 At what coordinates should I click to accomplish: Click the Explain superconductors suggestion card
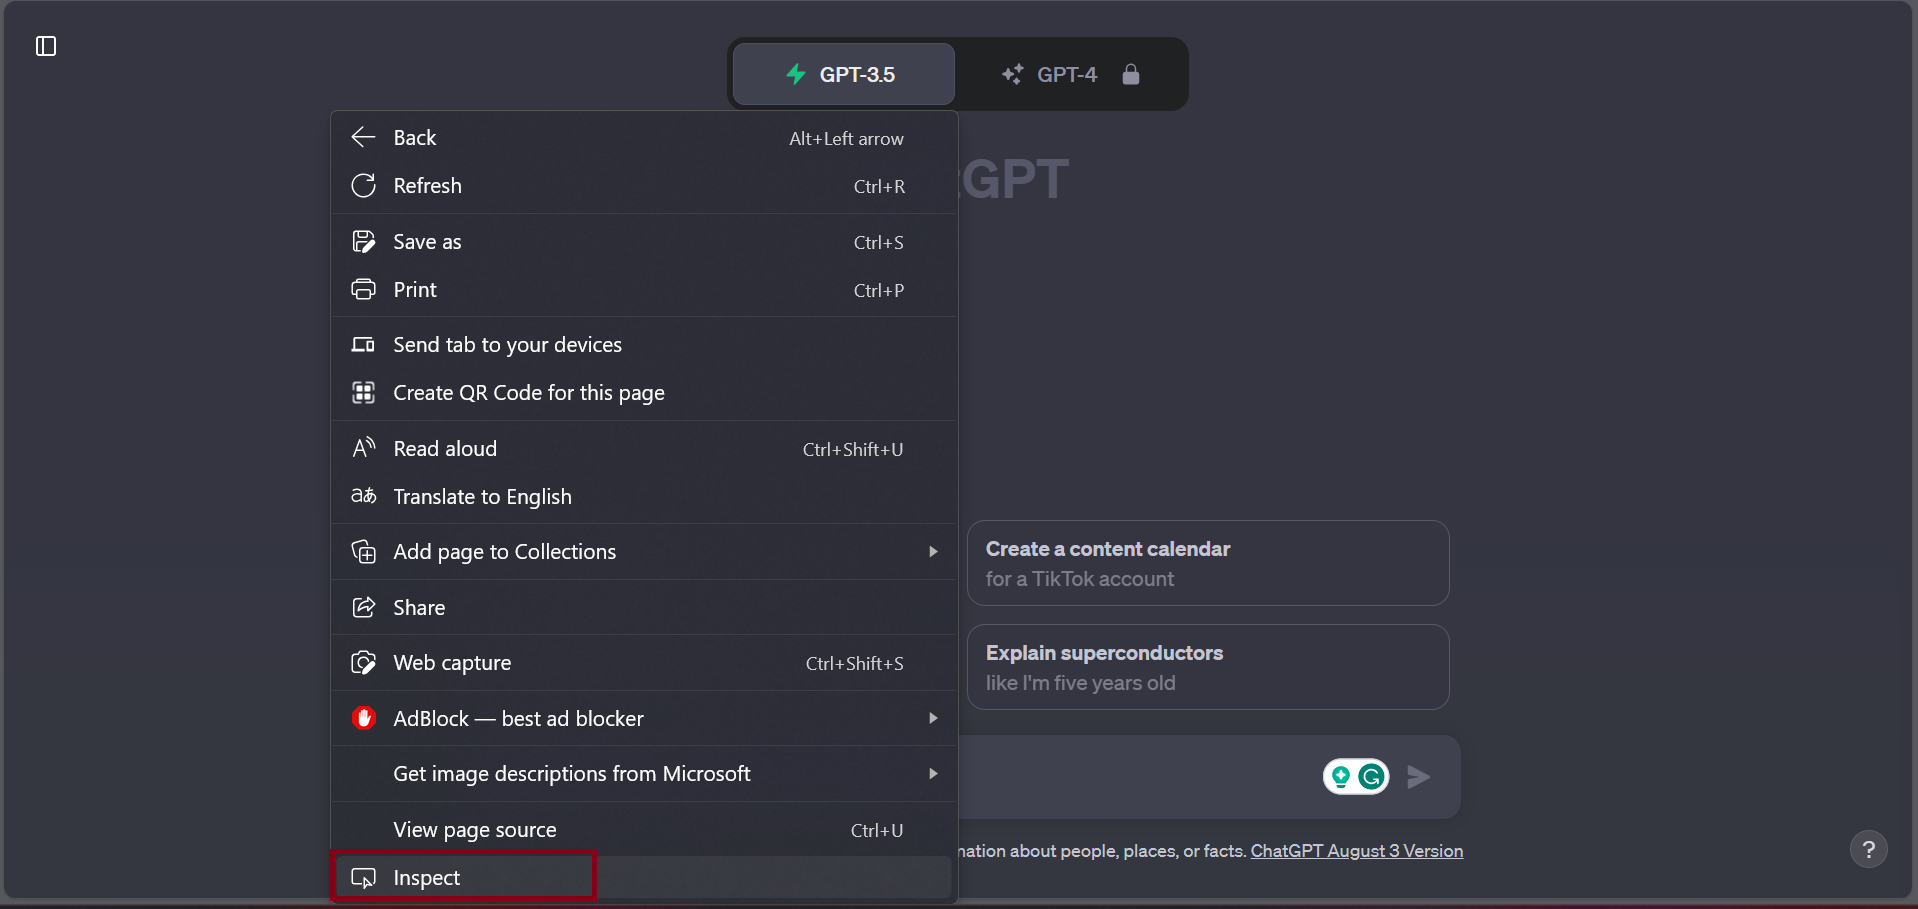1207,667
